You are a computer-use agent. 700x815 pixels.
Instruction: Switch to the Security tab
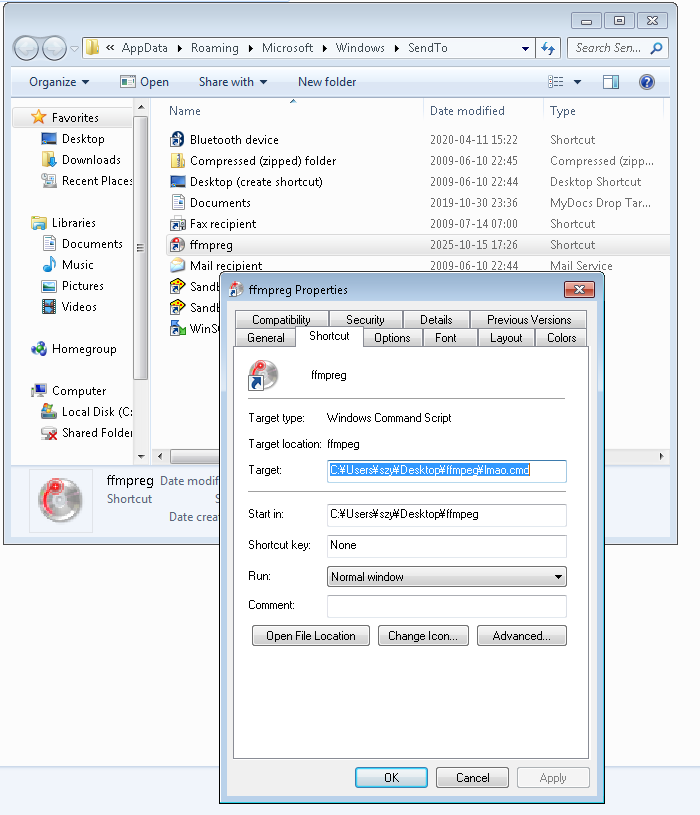[365, 320]
